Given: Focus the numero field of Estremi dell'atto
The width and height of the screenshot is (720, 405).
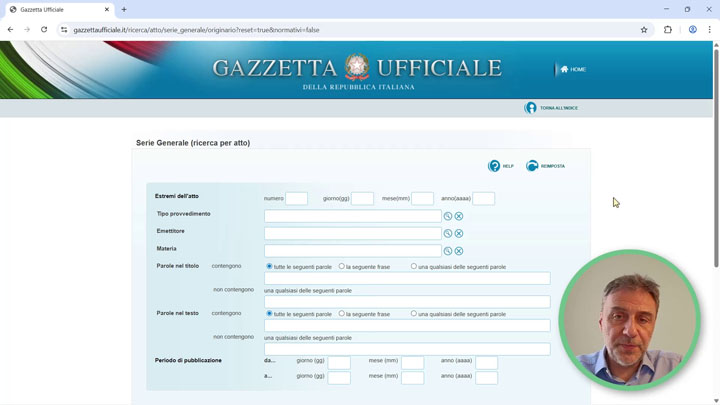Looking at the screenshot, I should tap(297, 198).
